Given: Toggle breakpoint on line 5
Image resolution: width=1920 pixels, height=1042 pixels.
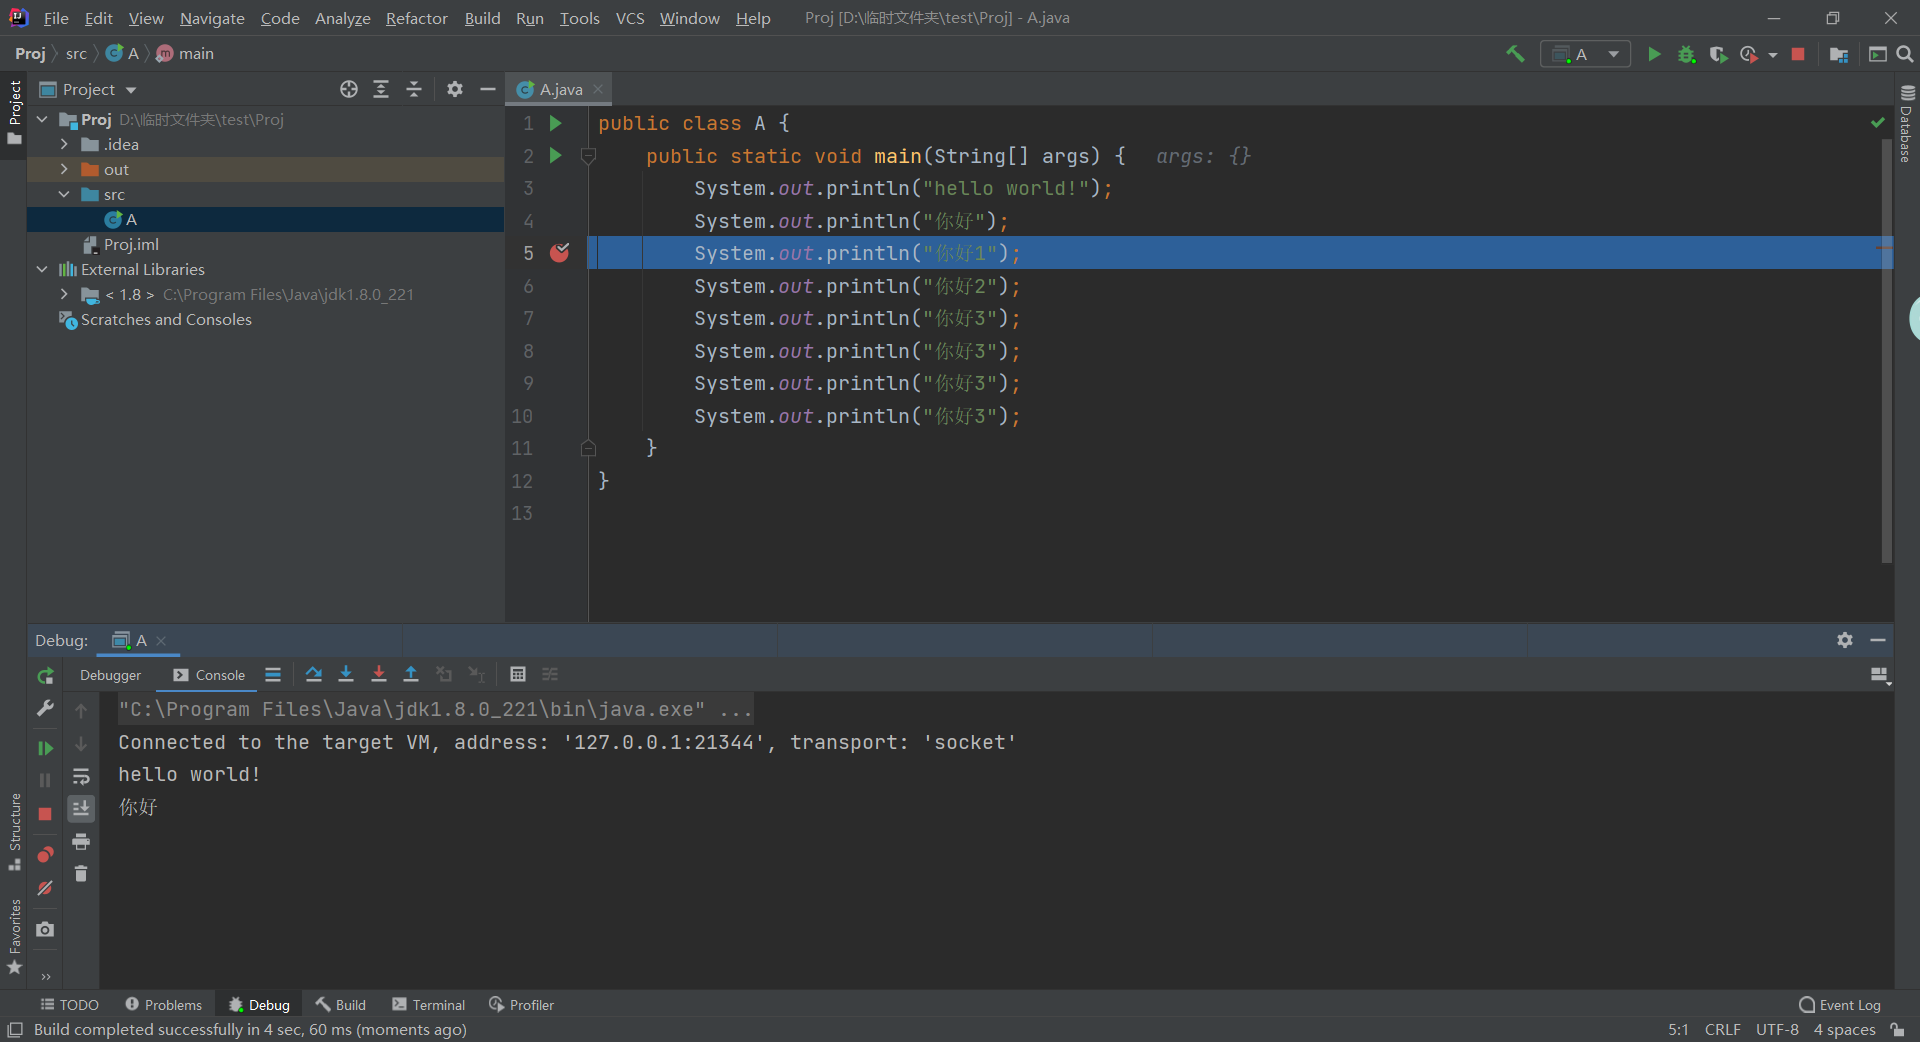Looking at the screenshot, I should [x=560, y=253].
